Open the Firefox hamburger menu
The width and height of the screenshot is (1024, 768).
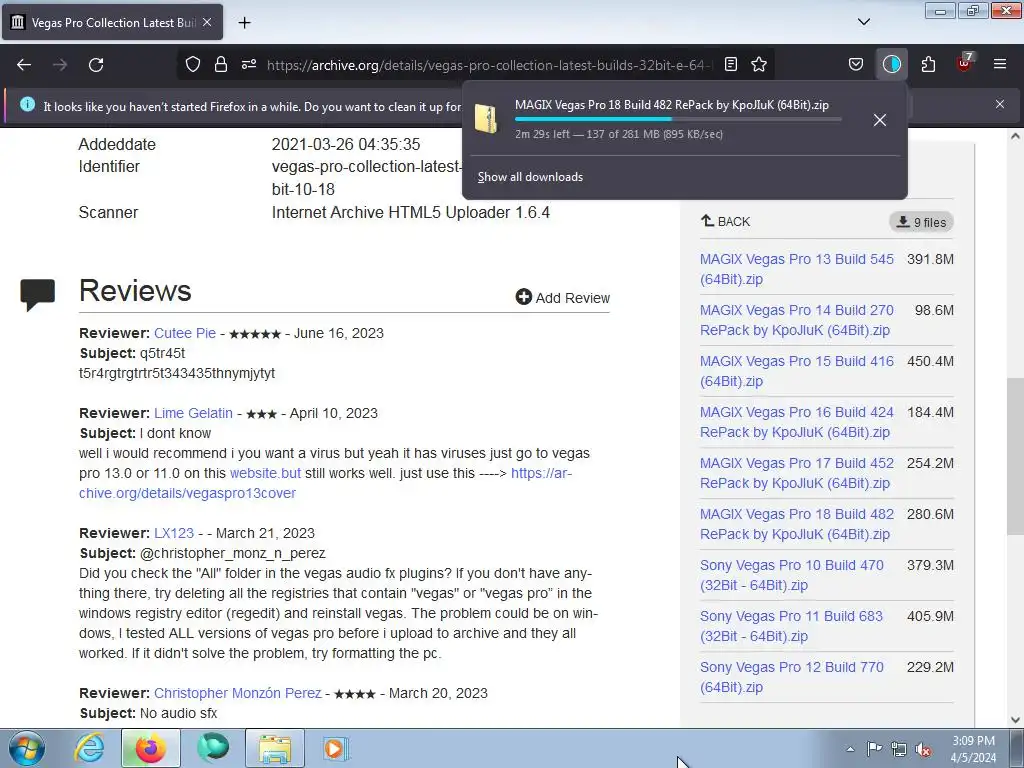click(1000, 65)
